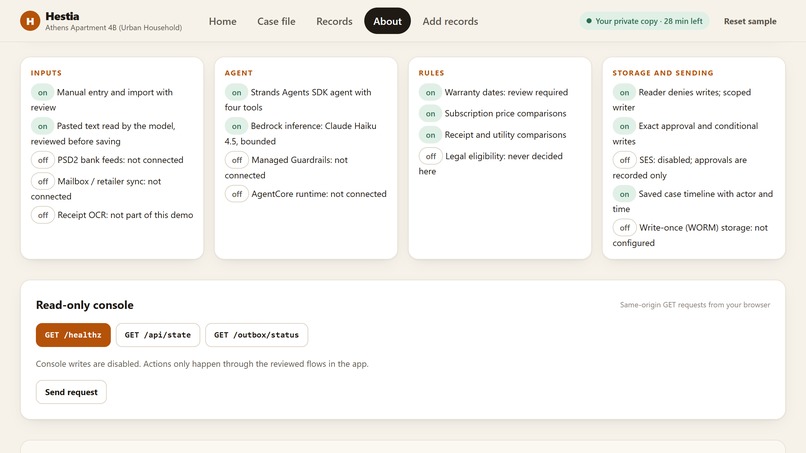This screenshot has height=453, width=806.
Task: Toggle the Write-once (WORM) storage off pill
Action: click(625, 228)
